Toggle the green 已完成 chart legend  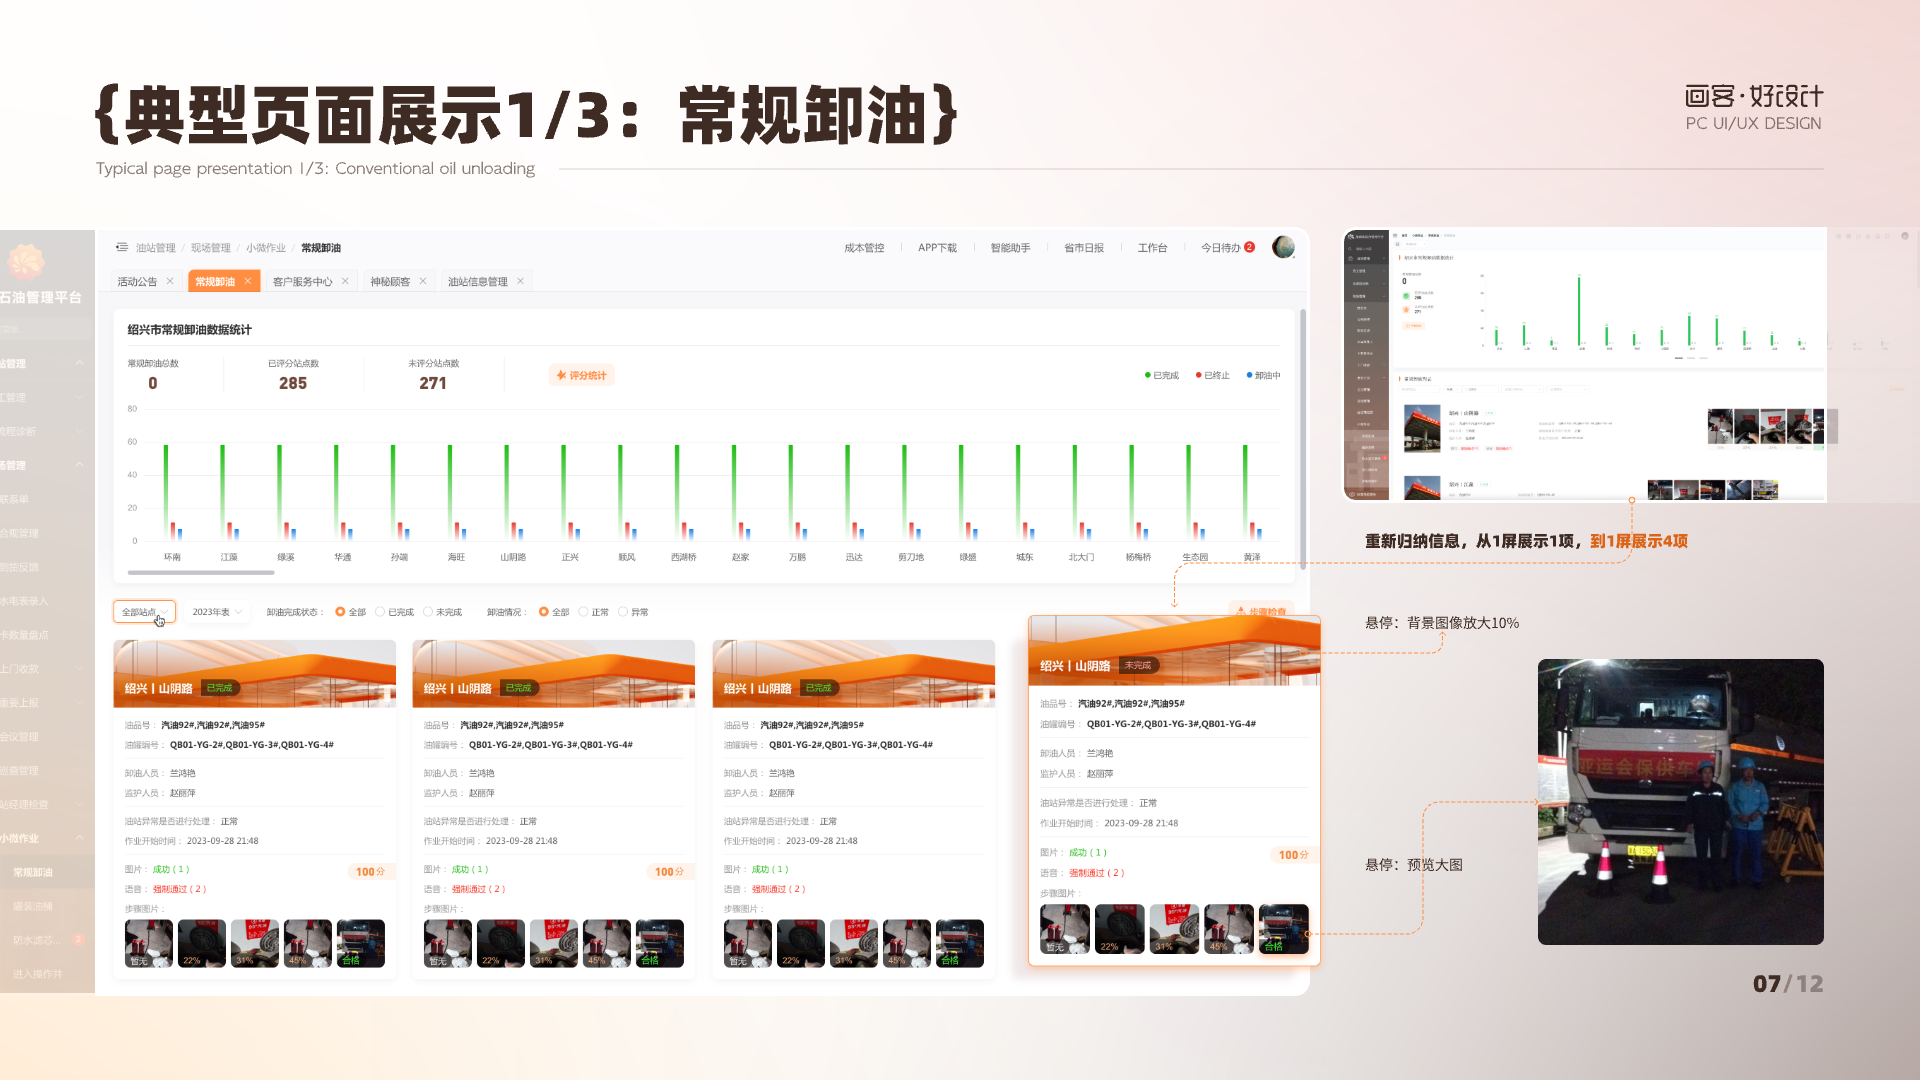tap(1162, 375)
